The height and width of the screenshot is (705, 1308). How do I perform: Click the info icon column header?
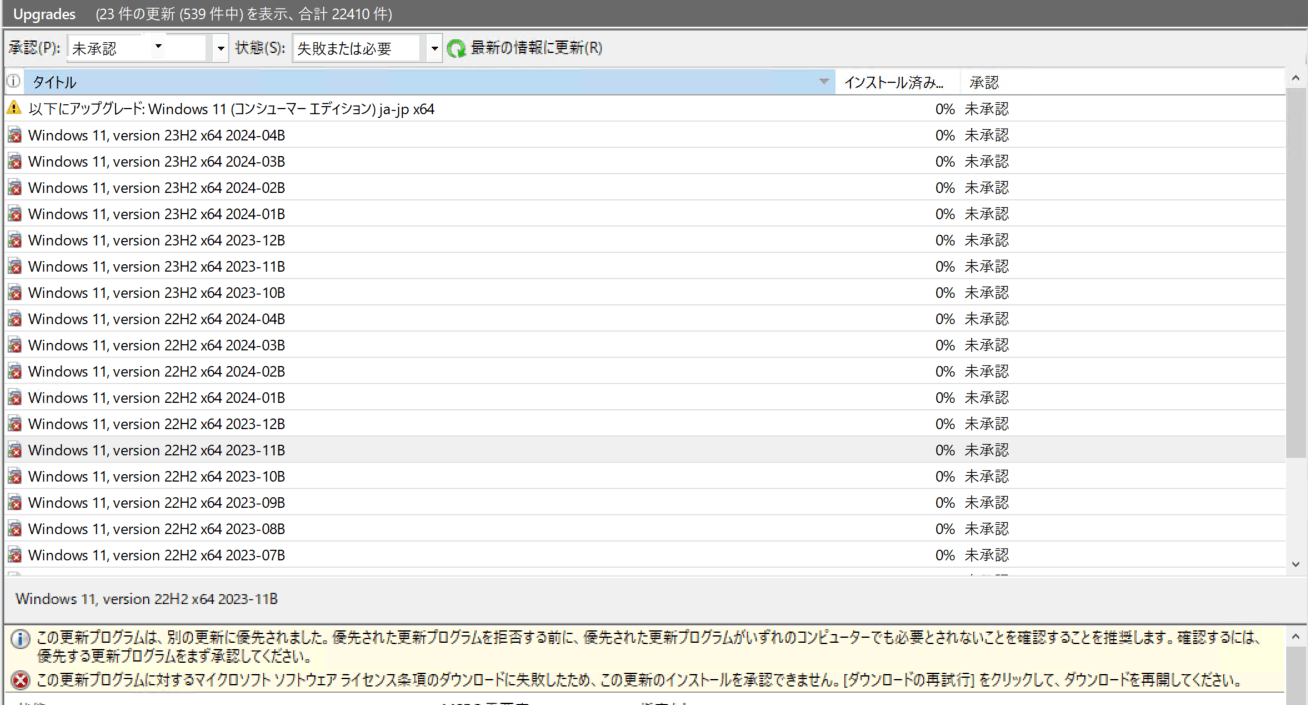(x=14, y=82)
